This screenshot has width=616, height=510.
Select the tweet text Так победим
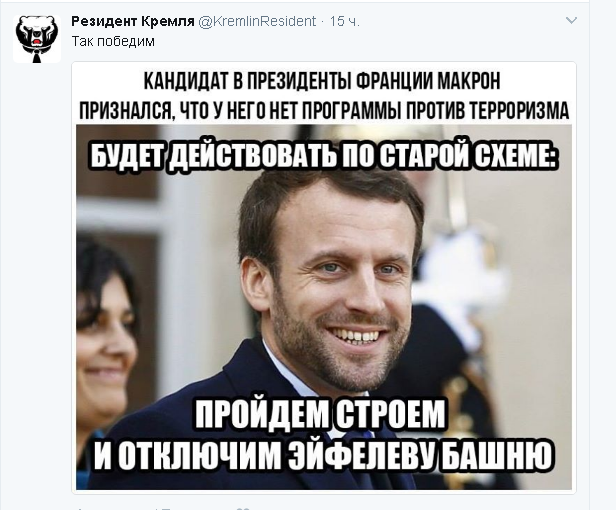coord(113,41)
